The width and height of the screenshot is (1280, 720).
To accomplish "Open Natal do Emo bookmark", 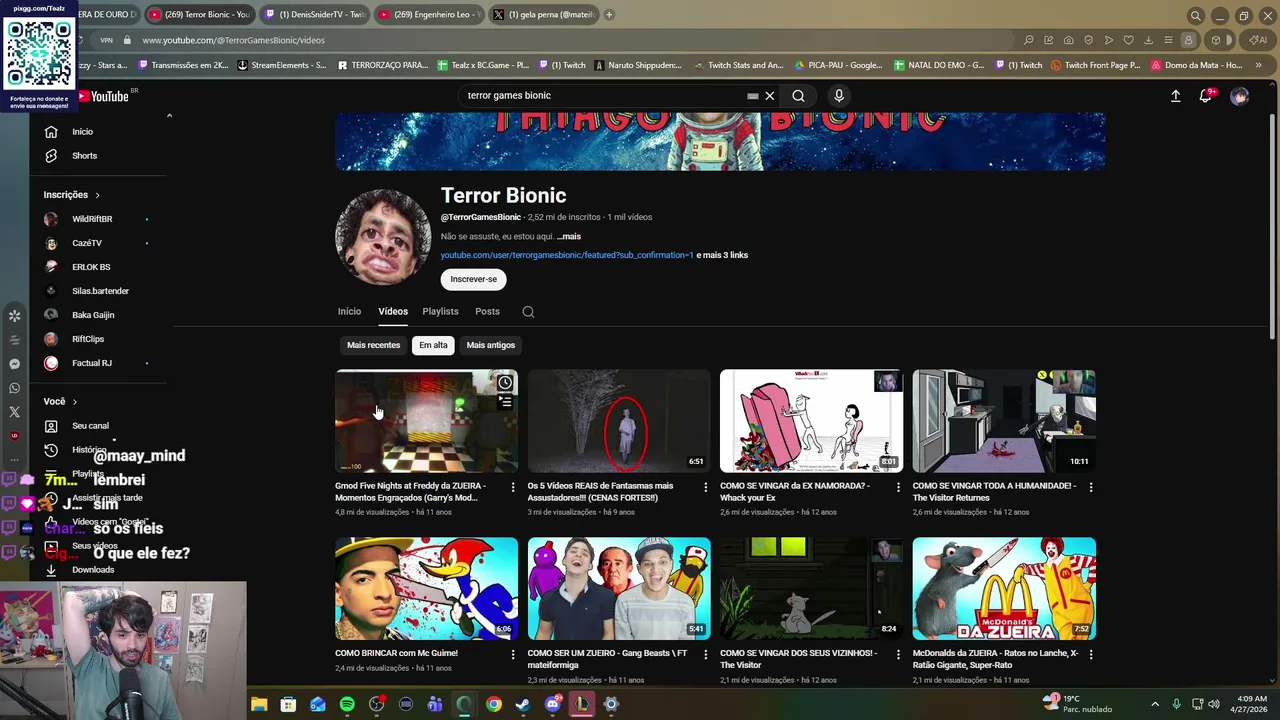I will 939,66.
